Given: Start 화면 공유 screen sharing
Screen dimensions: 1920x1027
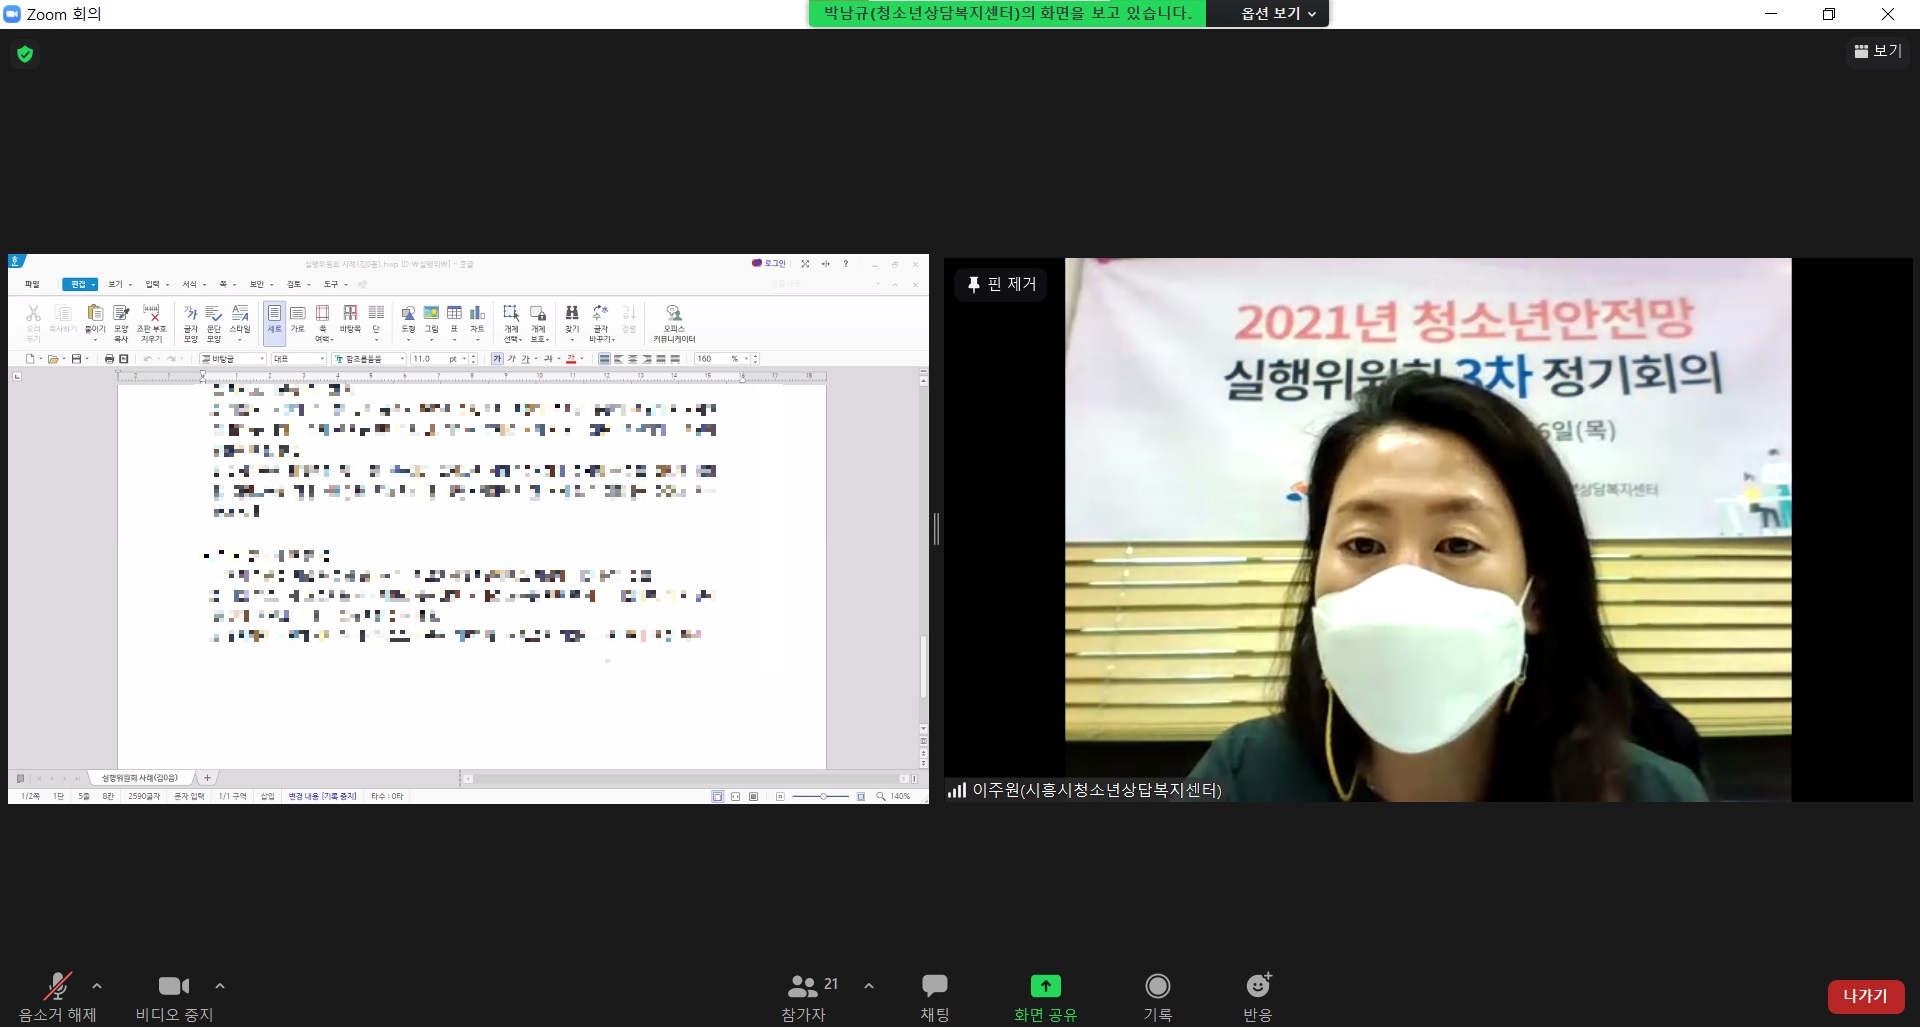Looking at the screenshot, I should tap(1045, 998).
